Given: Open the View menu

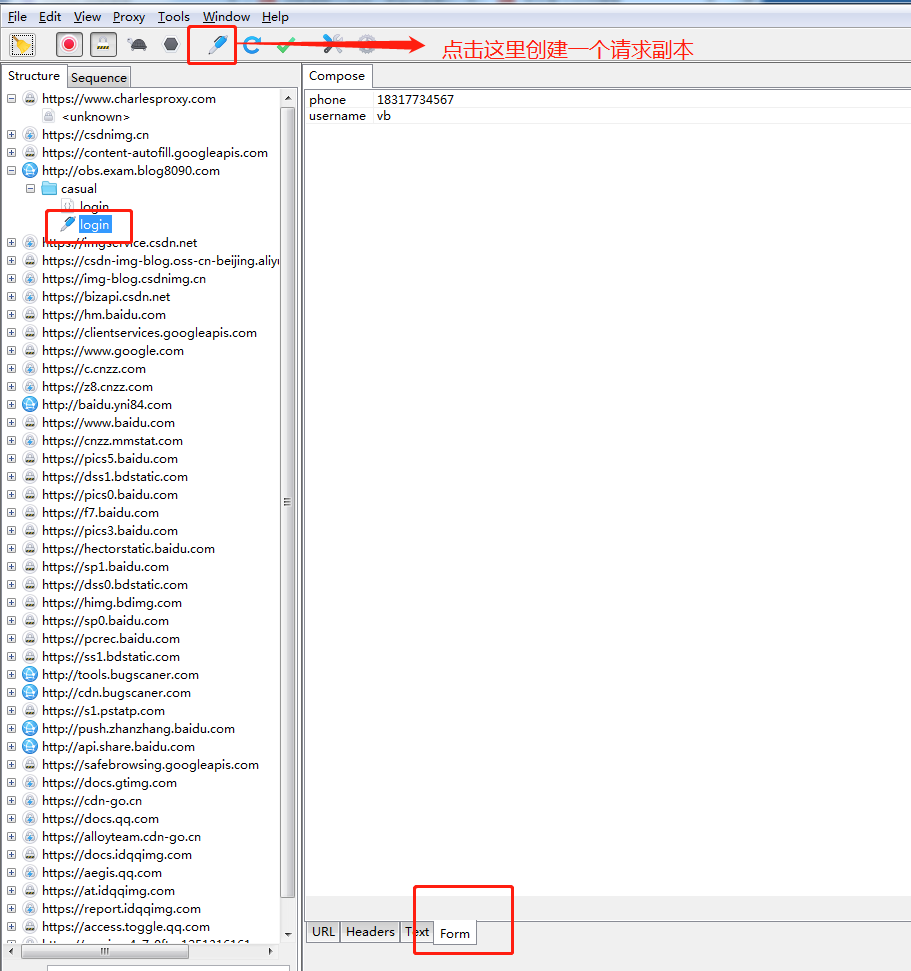Looking at the screenshot, I should click(87, 17).
